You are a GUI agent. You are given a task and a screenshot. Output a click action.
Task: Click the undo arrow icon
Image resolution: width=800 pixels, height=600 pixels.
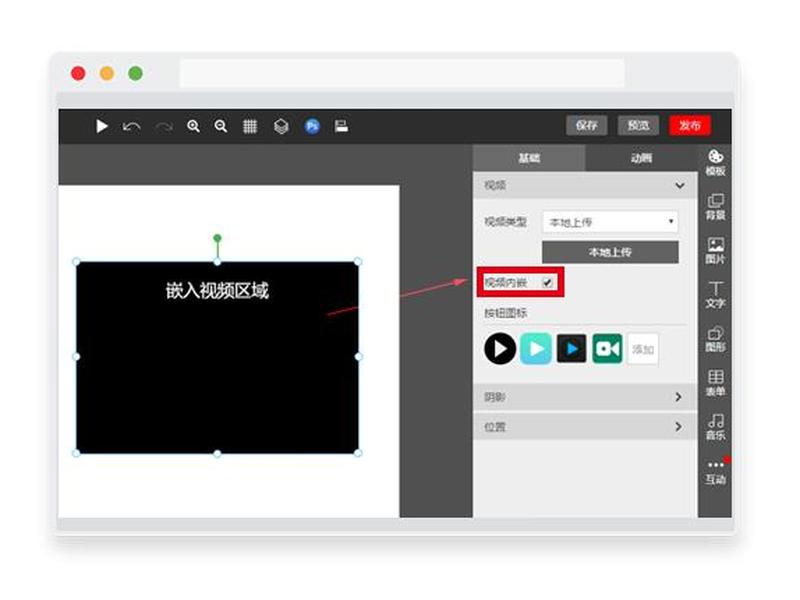(x=131, y=127)
